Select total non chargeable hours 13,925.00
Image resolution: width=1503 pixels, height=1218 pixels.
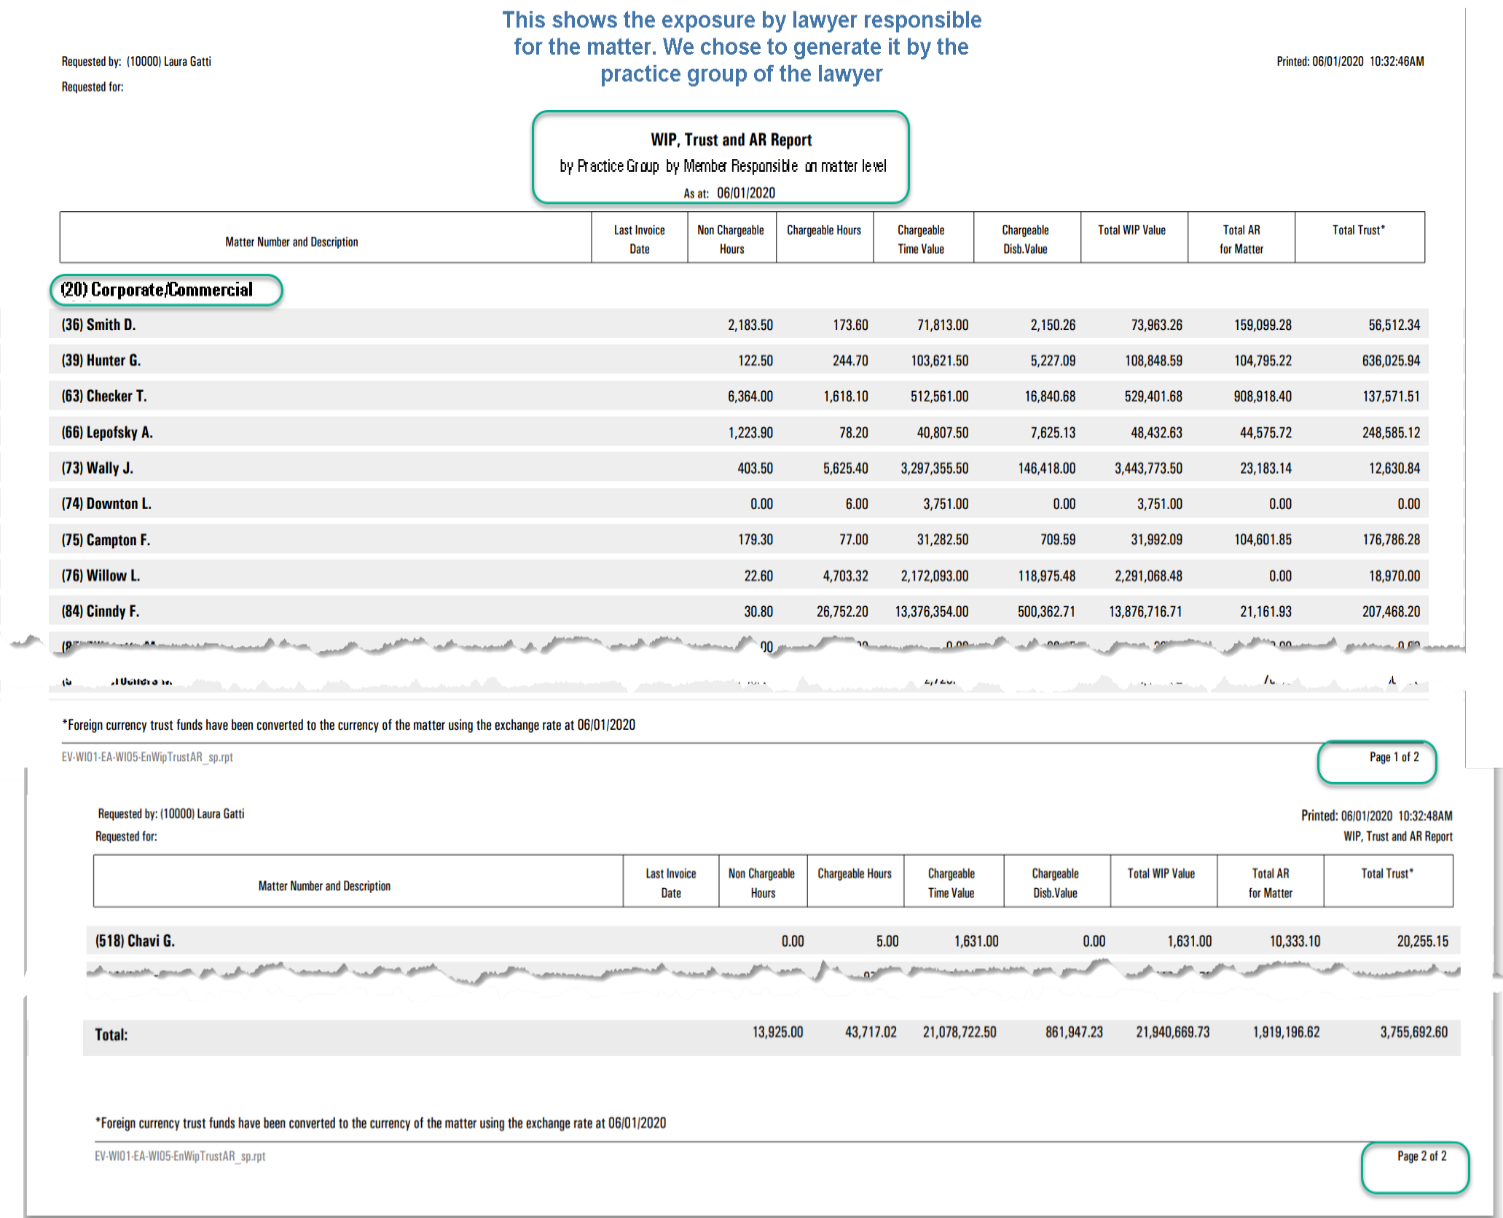pos(777,1032)
